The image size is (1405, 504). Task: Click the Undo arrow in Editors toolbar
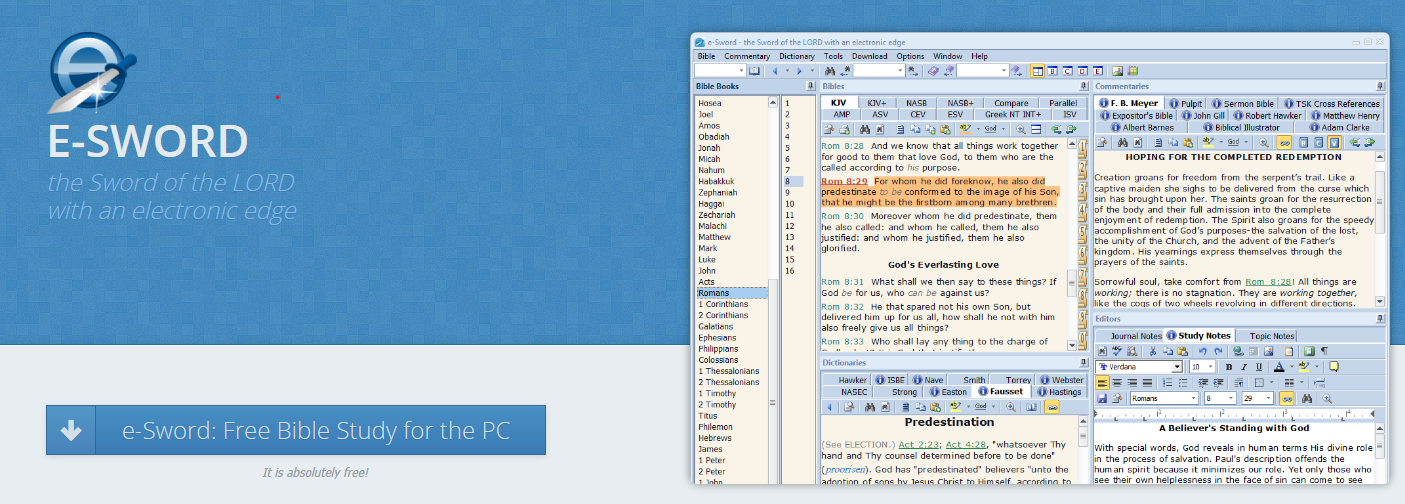[1203, 351]
